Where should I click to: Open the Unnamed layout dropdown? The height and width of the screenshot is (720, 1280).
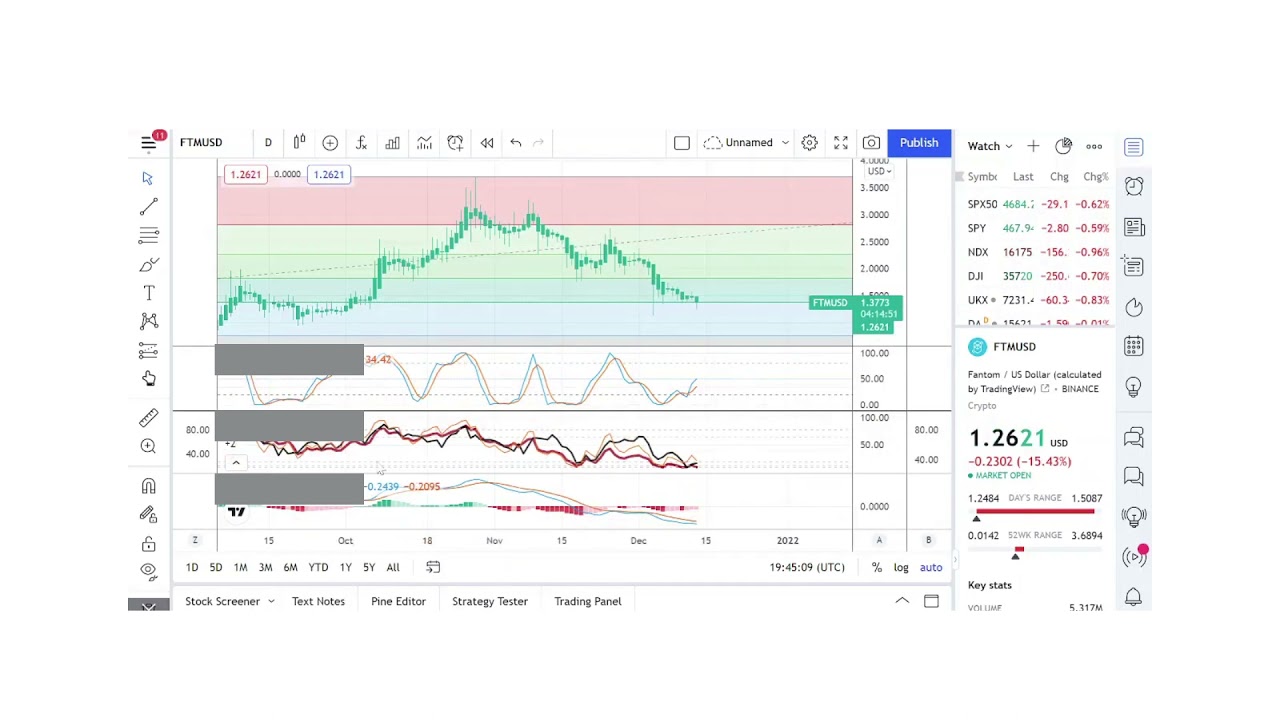(x=746, y=143)
